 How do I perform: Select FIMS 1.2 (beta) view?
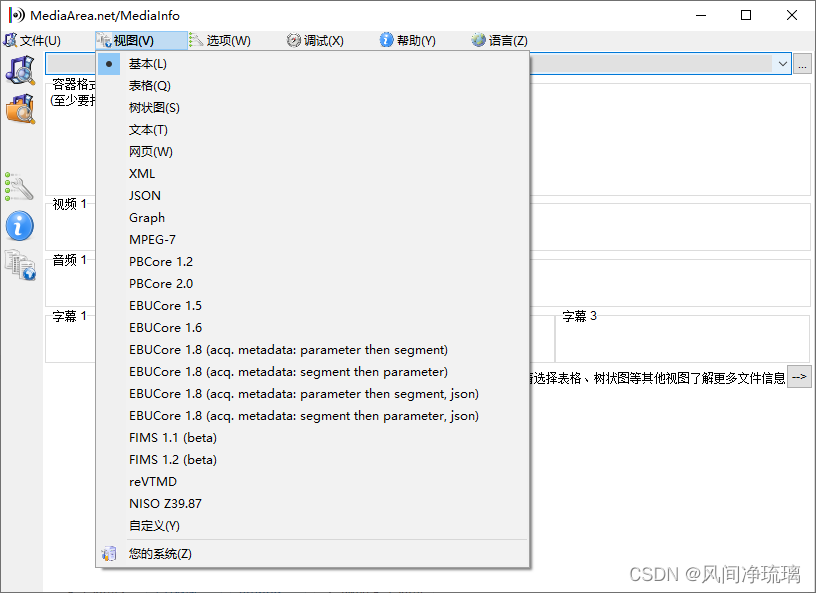tap(312, 460)
